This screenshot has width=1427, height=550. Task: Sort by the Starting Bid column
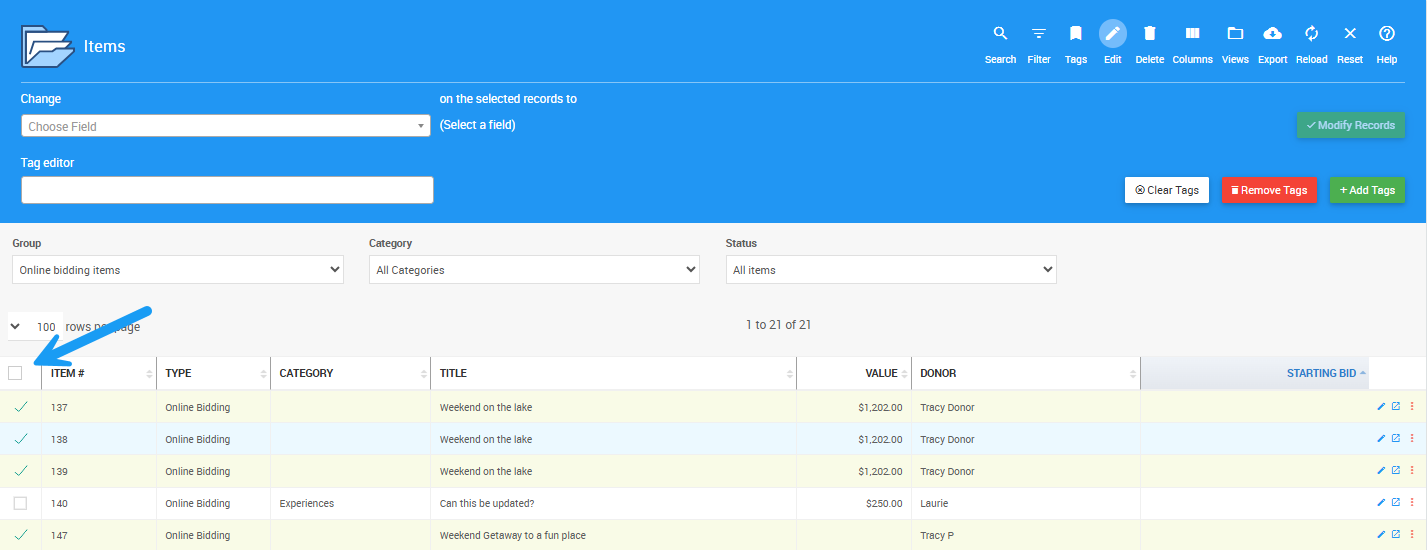click(1320, 373)
